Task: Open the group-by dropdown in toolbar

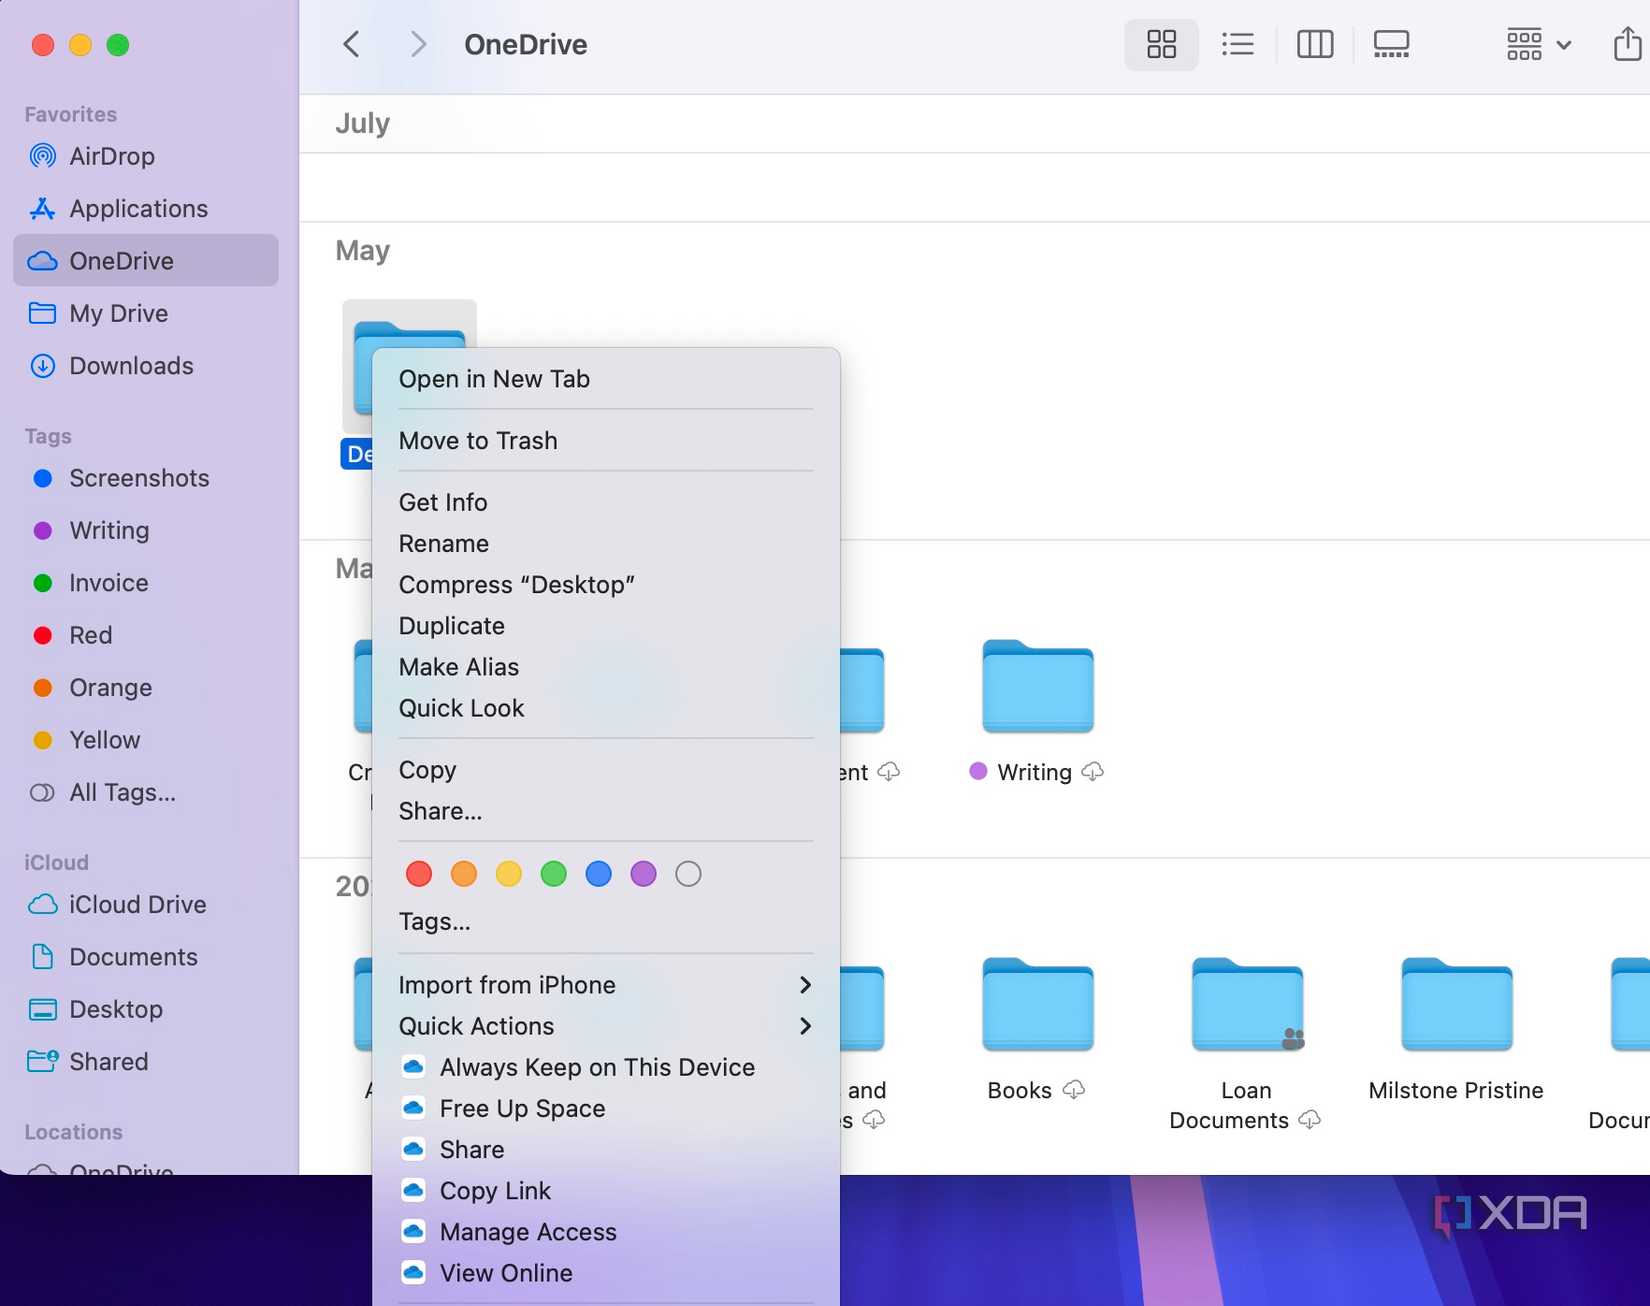Action: (x=1538, y=44)
